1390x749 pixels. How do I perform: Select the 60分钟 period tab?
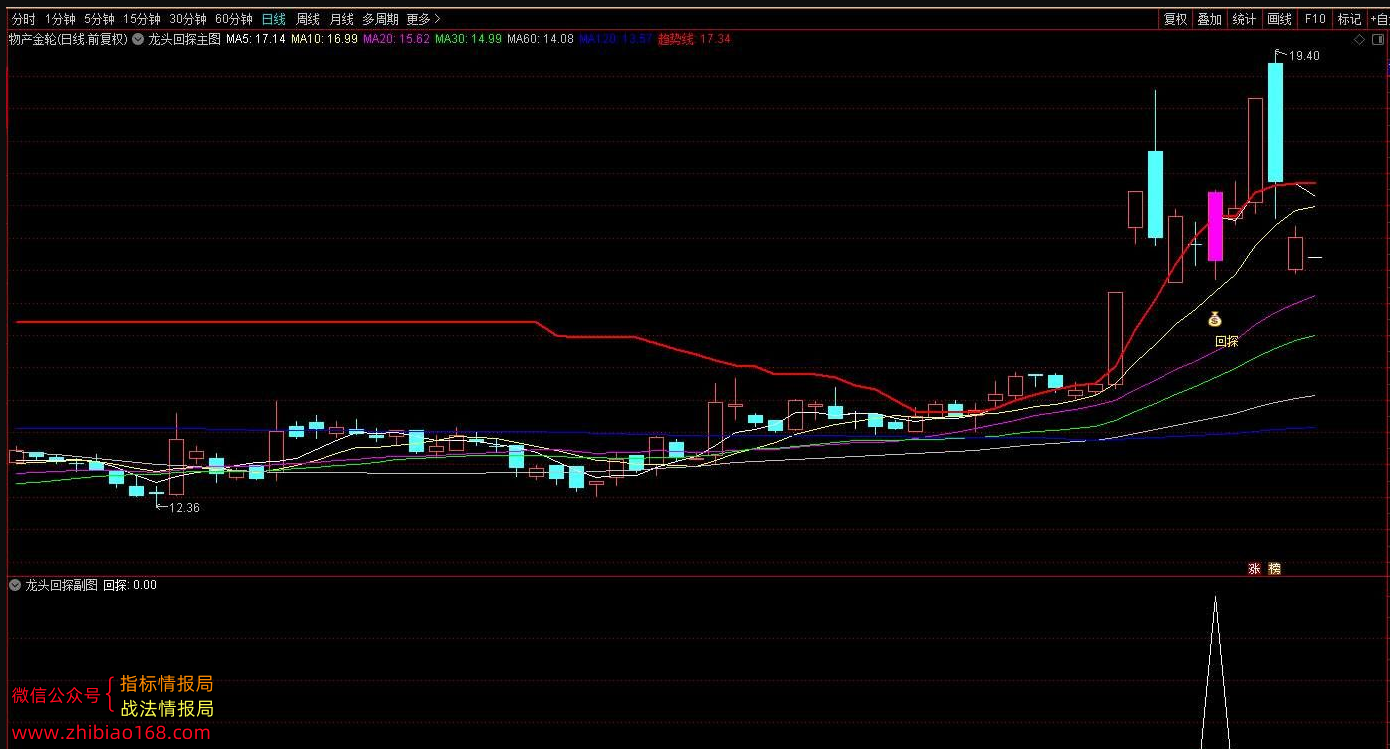[x=233, y=19]
